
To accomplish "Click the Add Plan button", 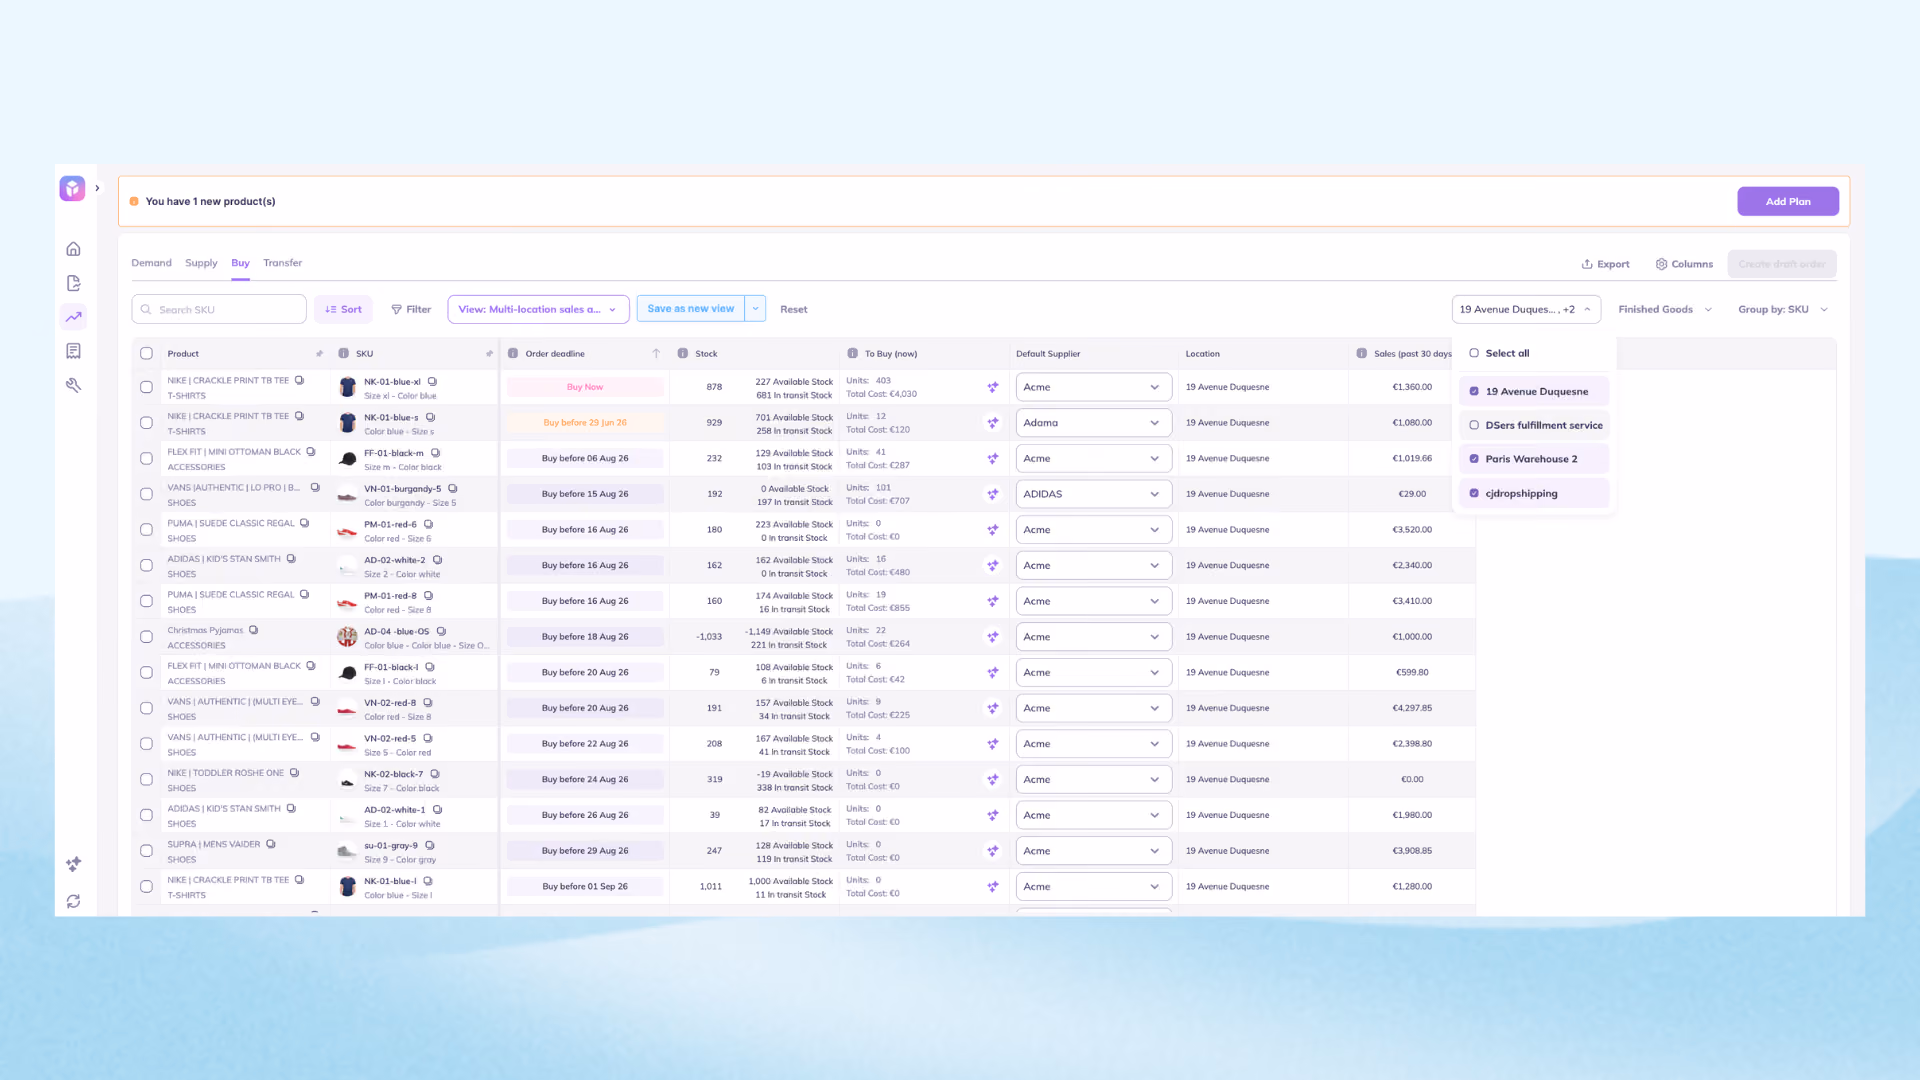I will [1788, 201].
